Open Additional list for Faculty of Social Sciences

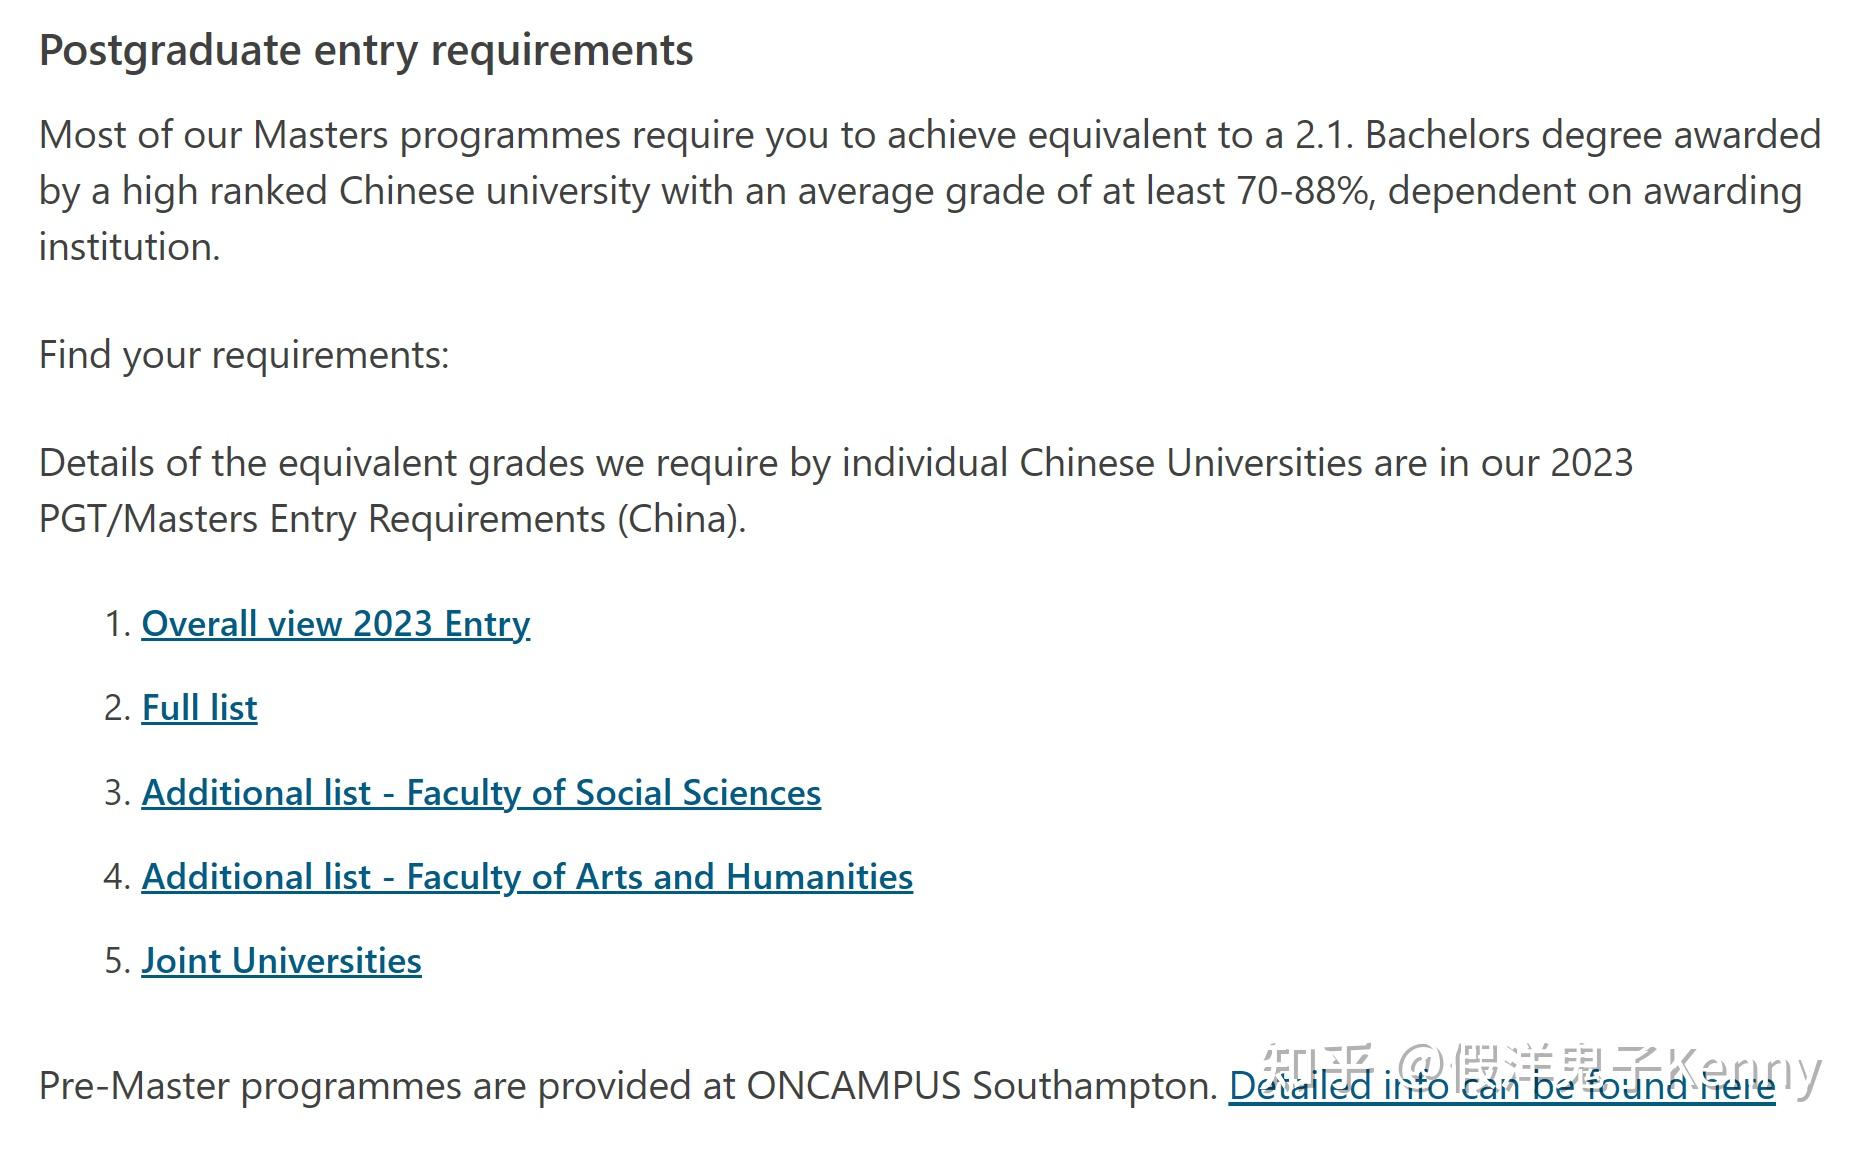point(481,793)
